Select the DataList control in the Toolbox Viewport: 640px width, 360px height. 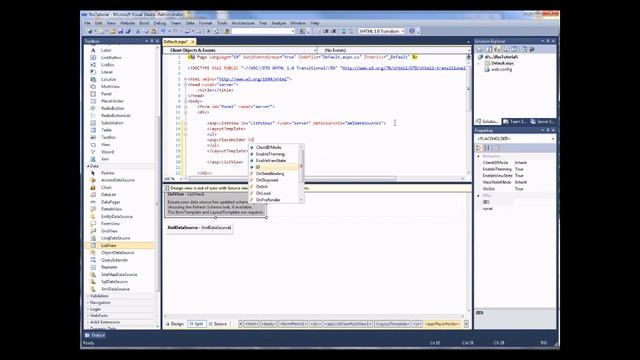click(109, 195)
